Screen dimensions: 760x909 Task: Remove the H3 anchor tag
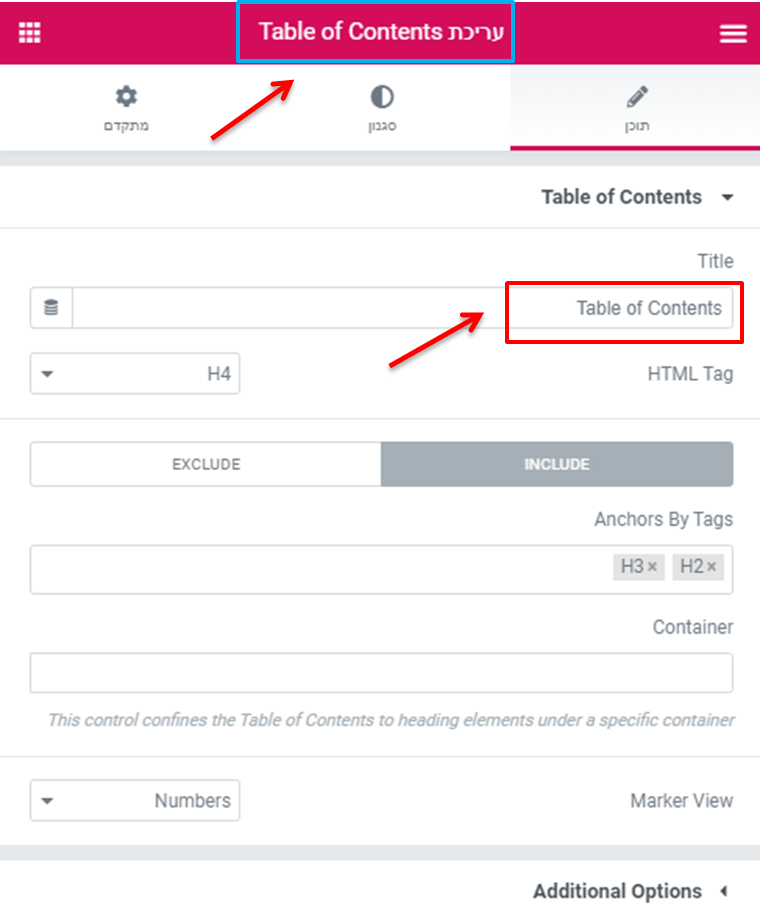652,566
